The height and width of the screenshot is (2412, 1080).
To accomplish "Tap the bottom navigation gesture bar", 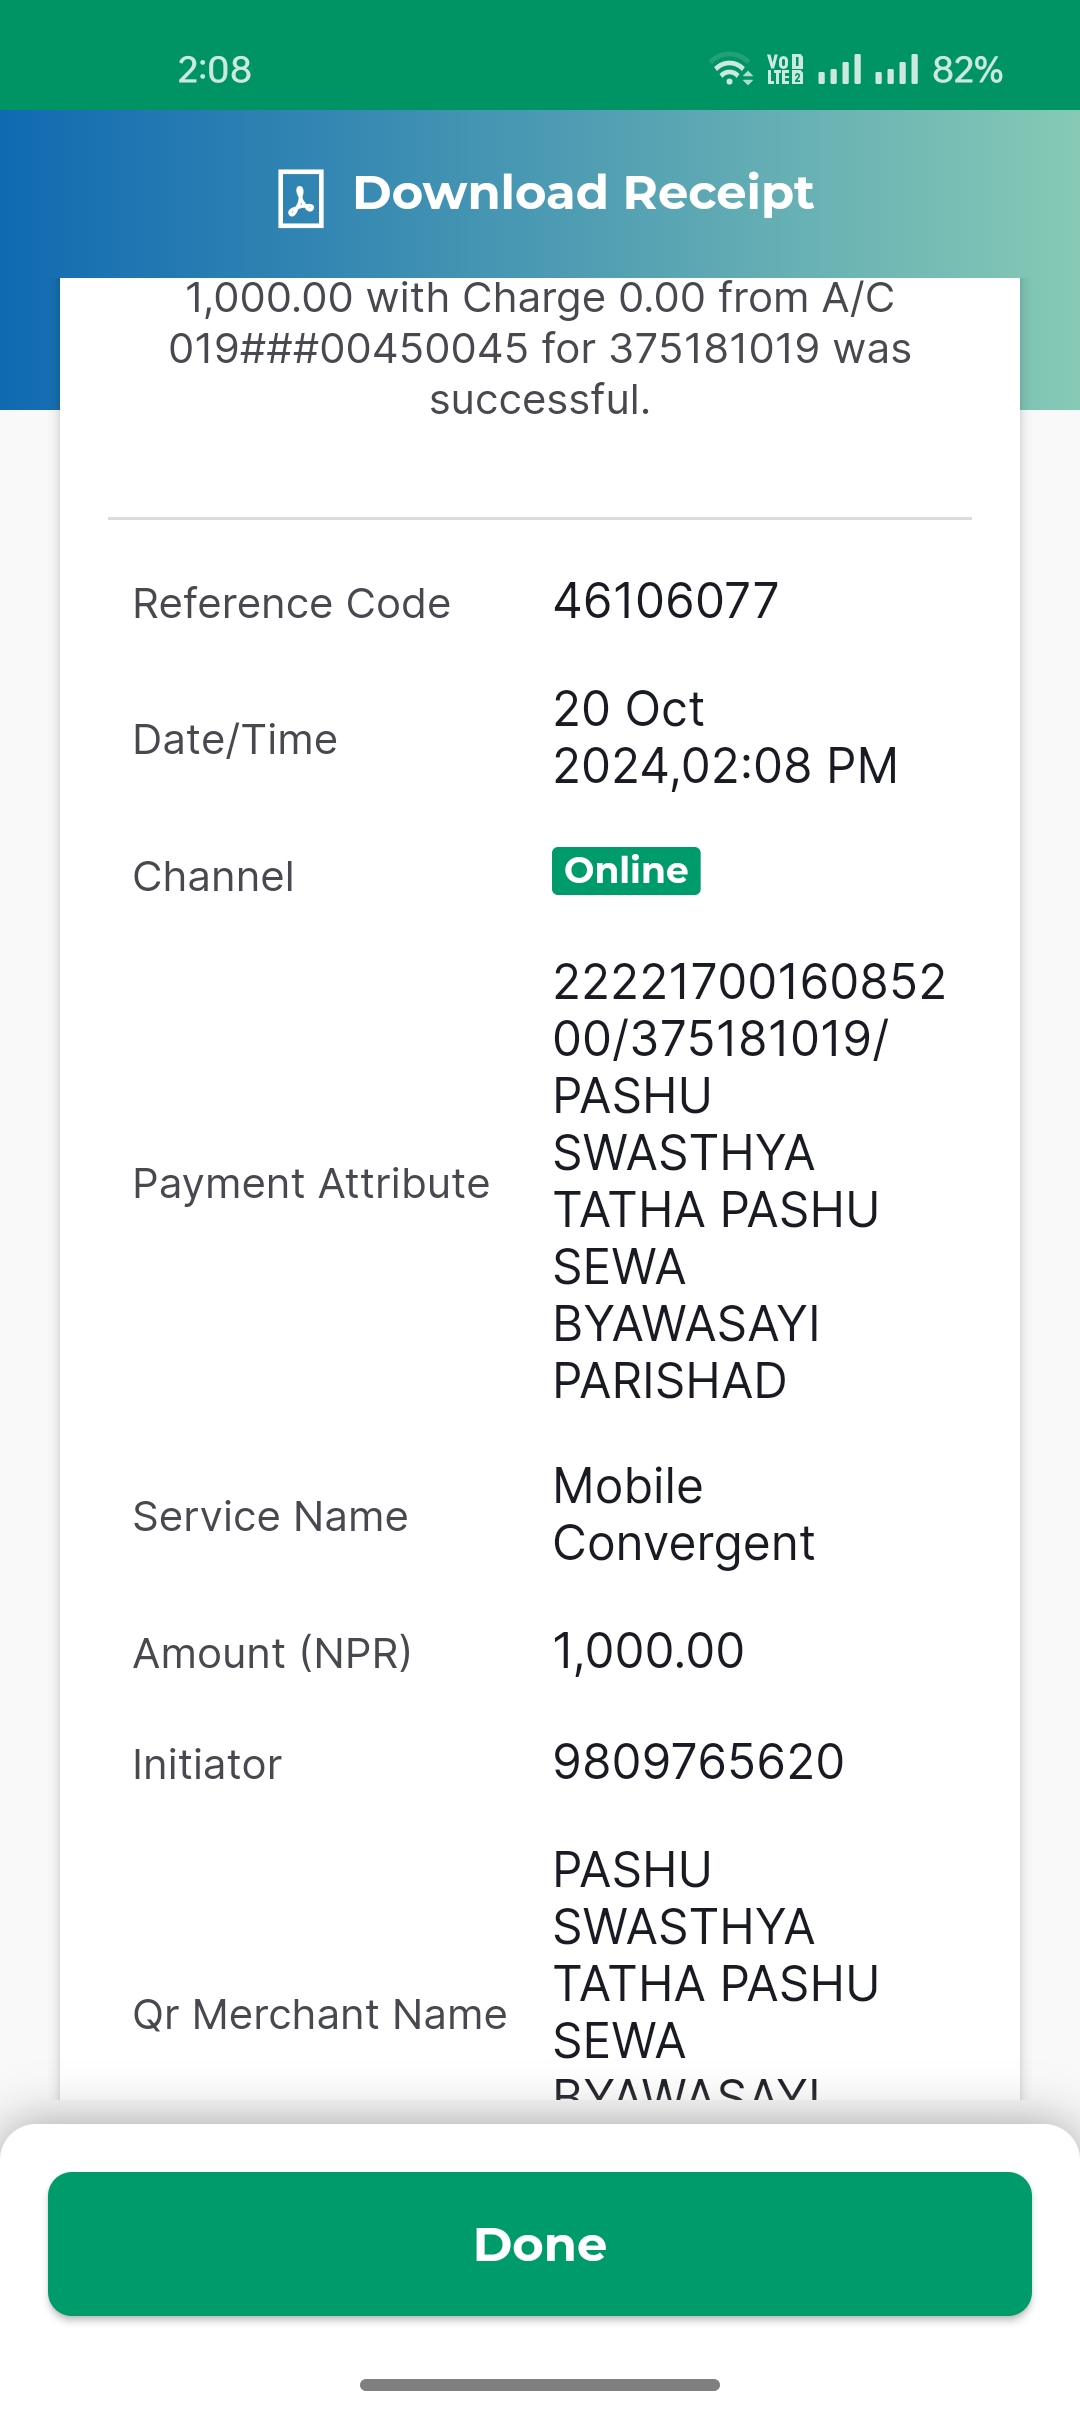I will click(x=540, y=2385).
